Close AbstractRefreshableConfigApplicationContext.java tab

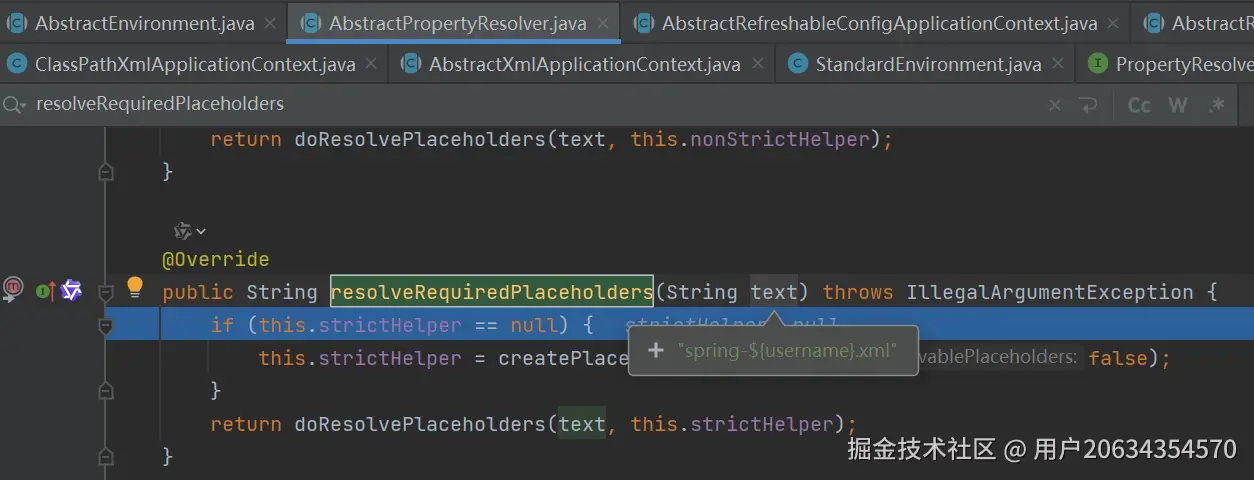tap(1114, 23)
